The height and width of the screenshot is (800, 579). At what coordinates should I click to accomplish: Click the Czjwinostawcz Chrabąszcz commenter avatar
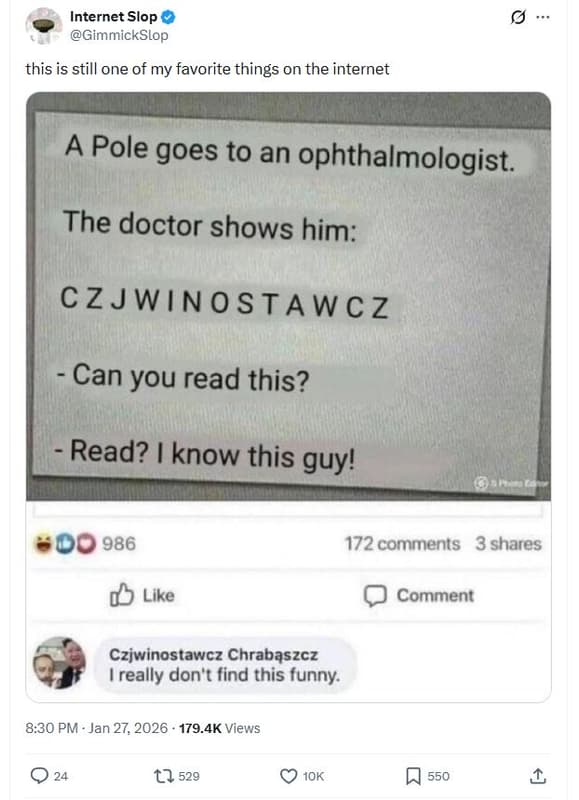tap(60, 663)
